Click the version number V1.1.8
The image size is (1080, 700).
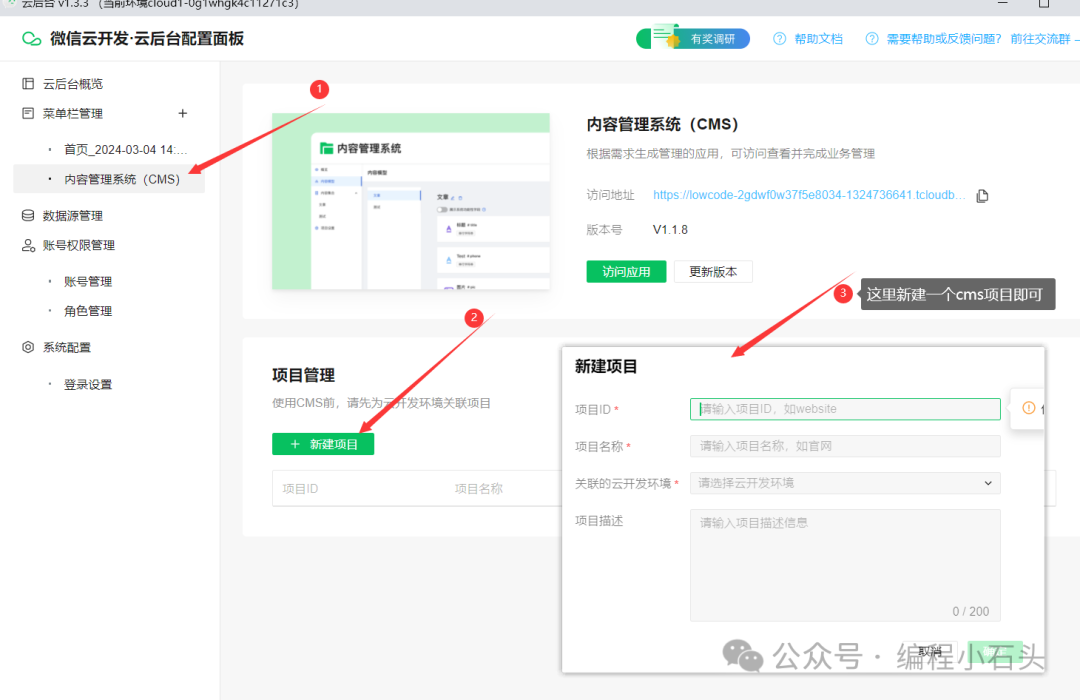click(670, 229)
